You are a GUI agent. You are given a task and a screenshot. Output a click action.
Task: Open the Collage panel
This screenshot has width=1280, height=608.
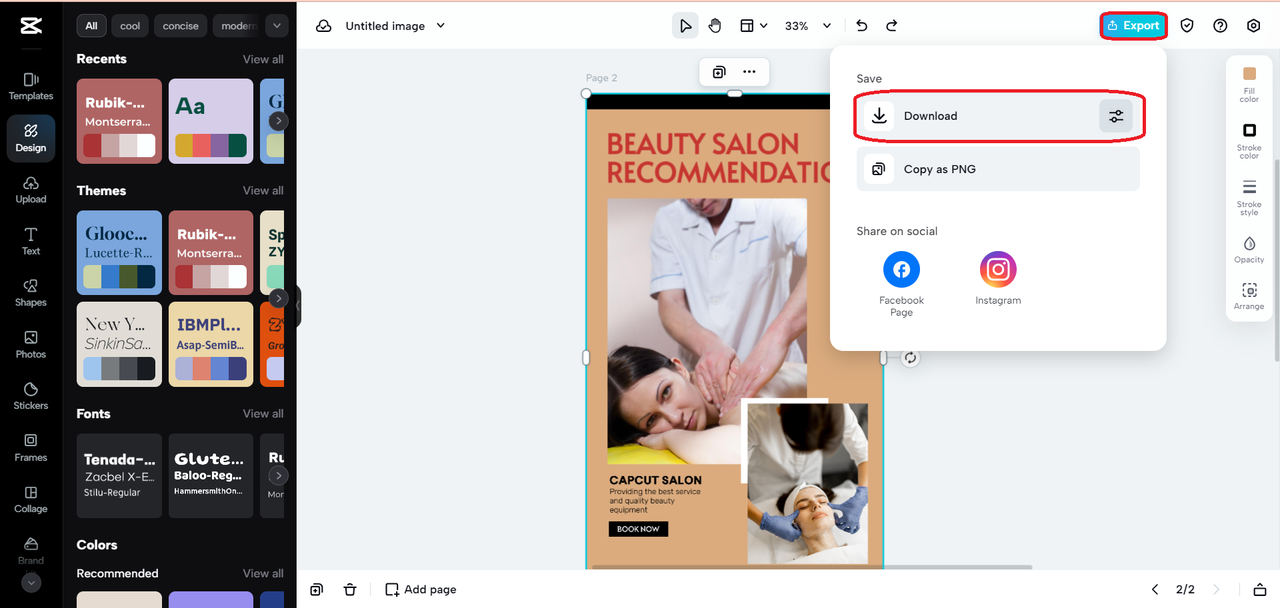pyautogui.click(x=31, y=500)
